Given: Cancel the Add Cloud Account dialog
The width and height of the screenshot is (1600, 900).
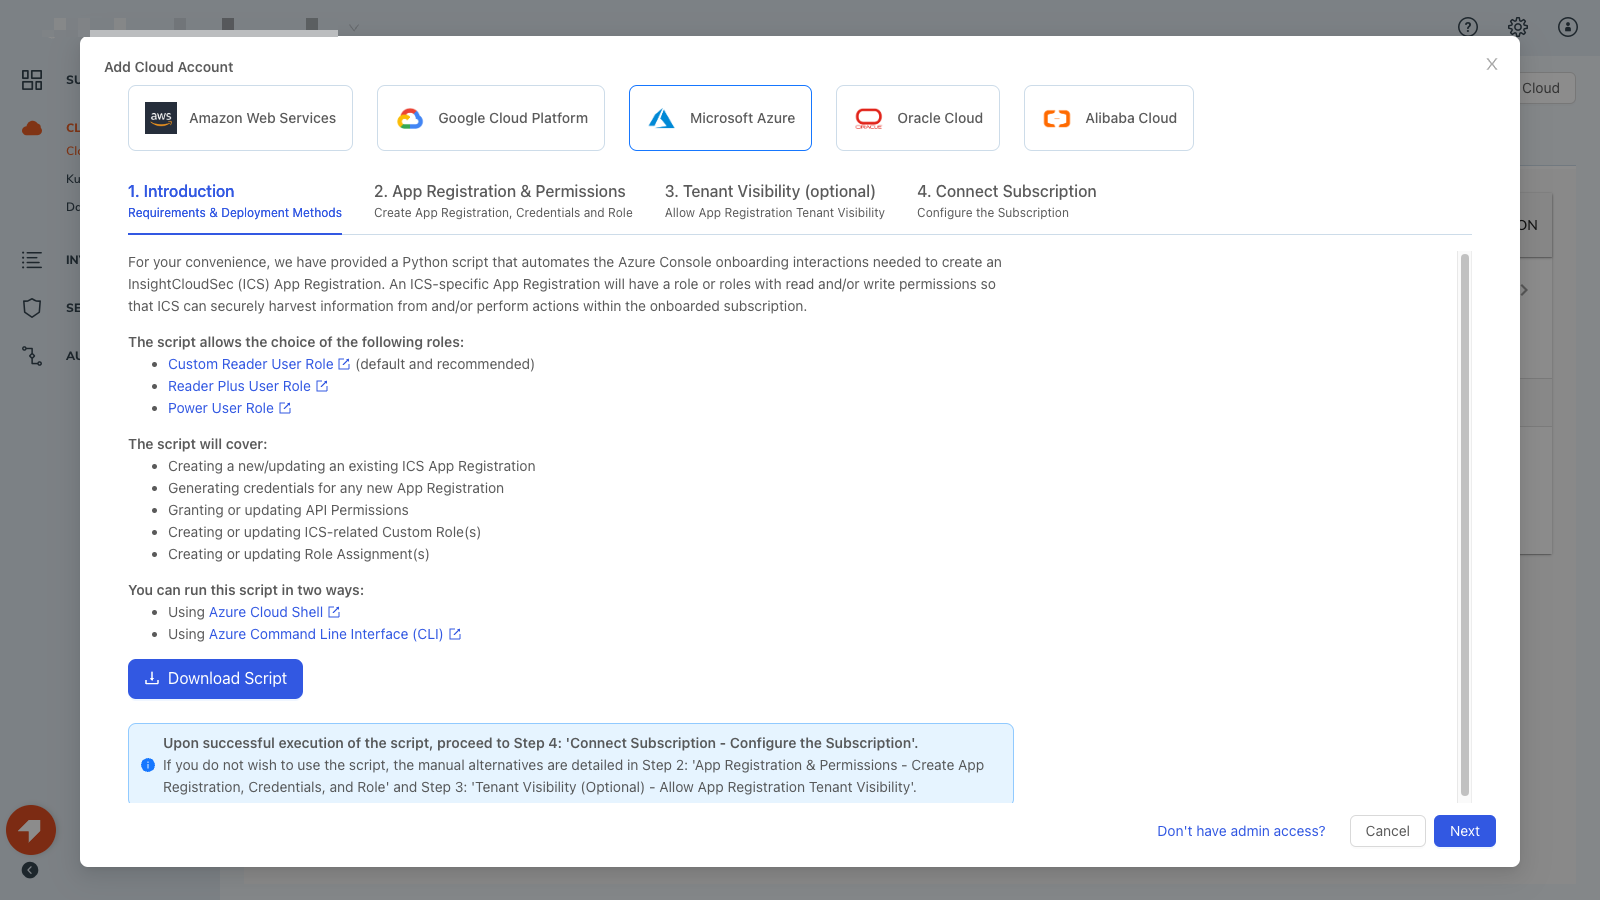Looking at the screenshot, I should tap(1388, 831).
